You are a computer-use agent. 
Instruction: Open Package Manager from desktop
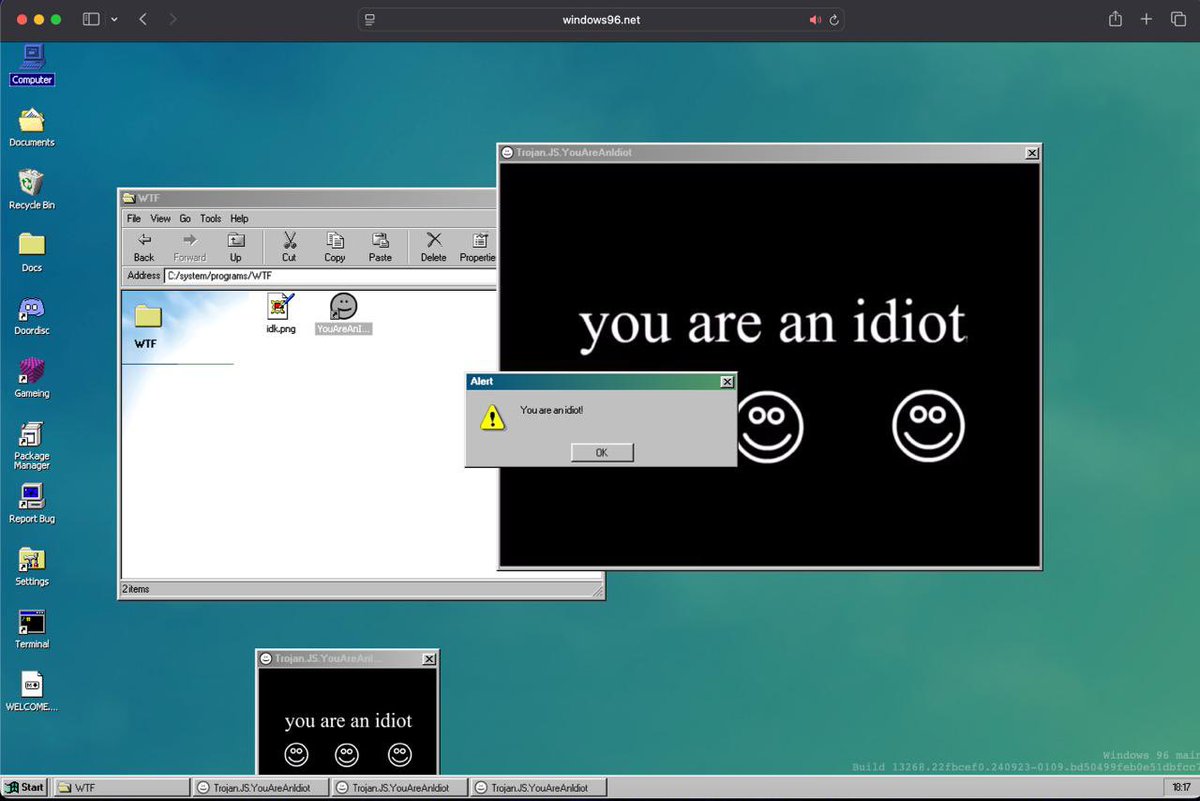(x=32, y=446)
